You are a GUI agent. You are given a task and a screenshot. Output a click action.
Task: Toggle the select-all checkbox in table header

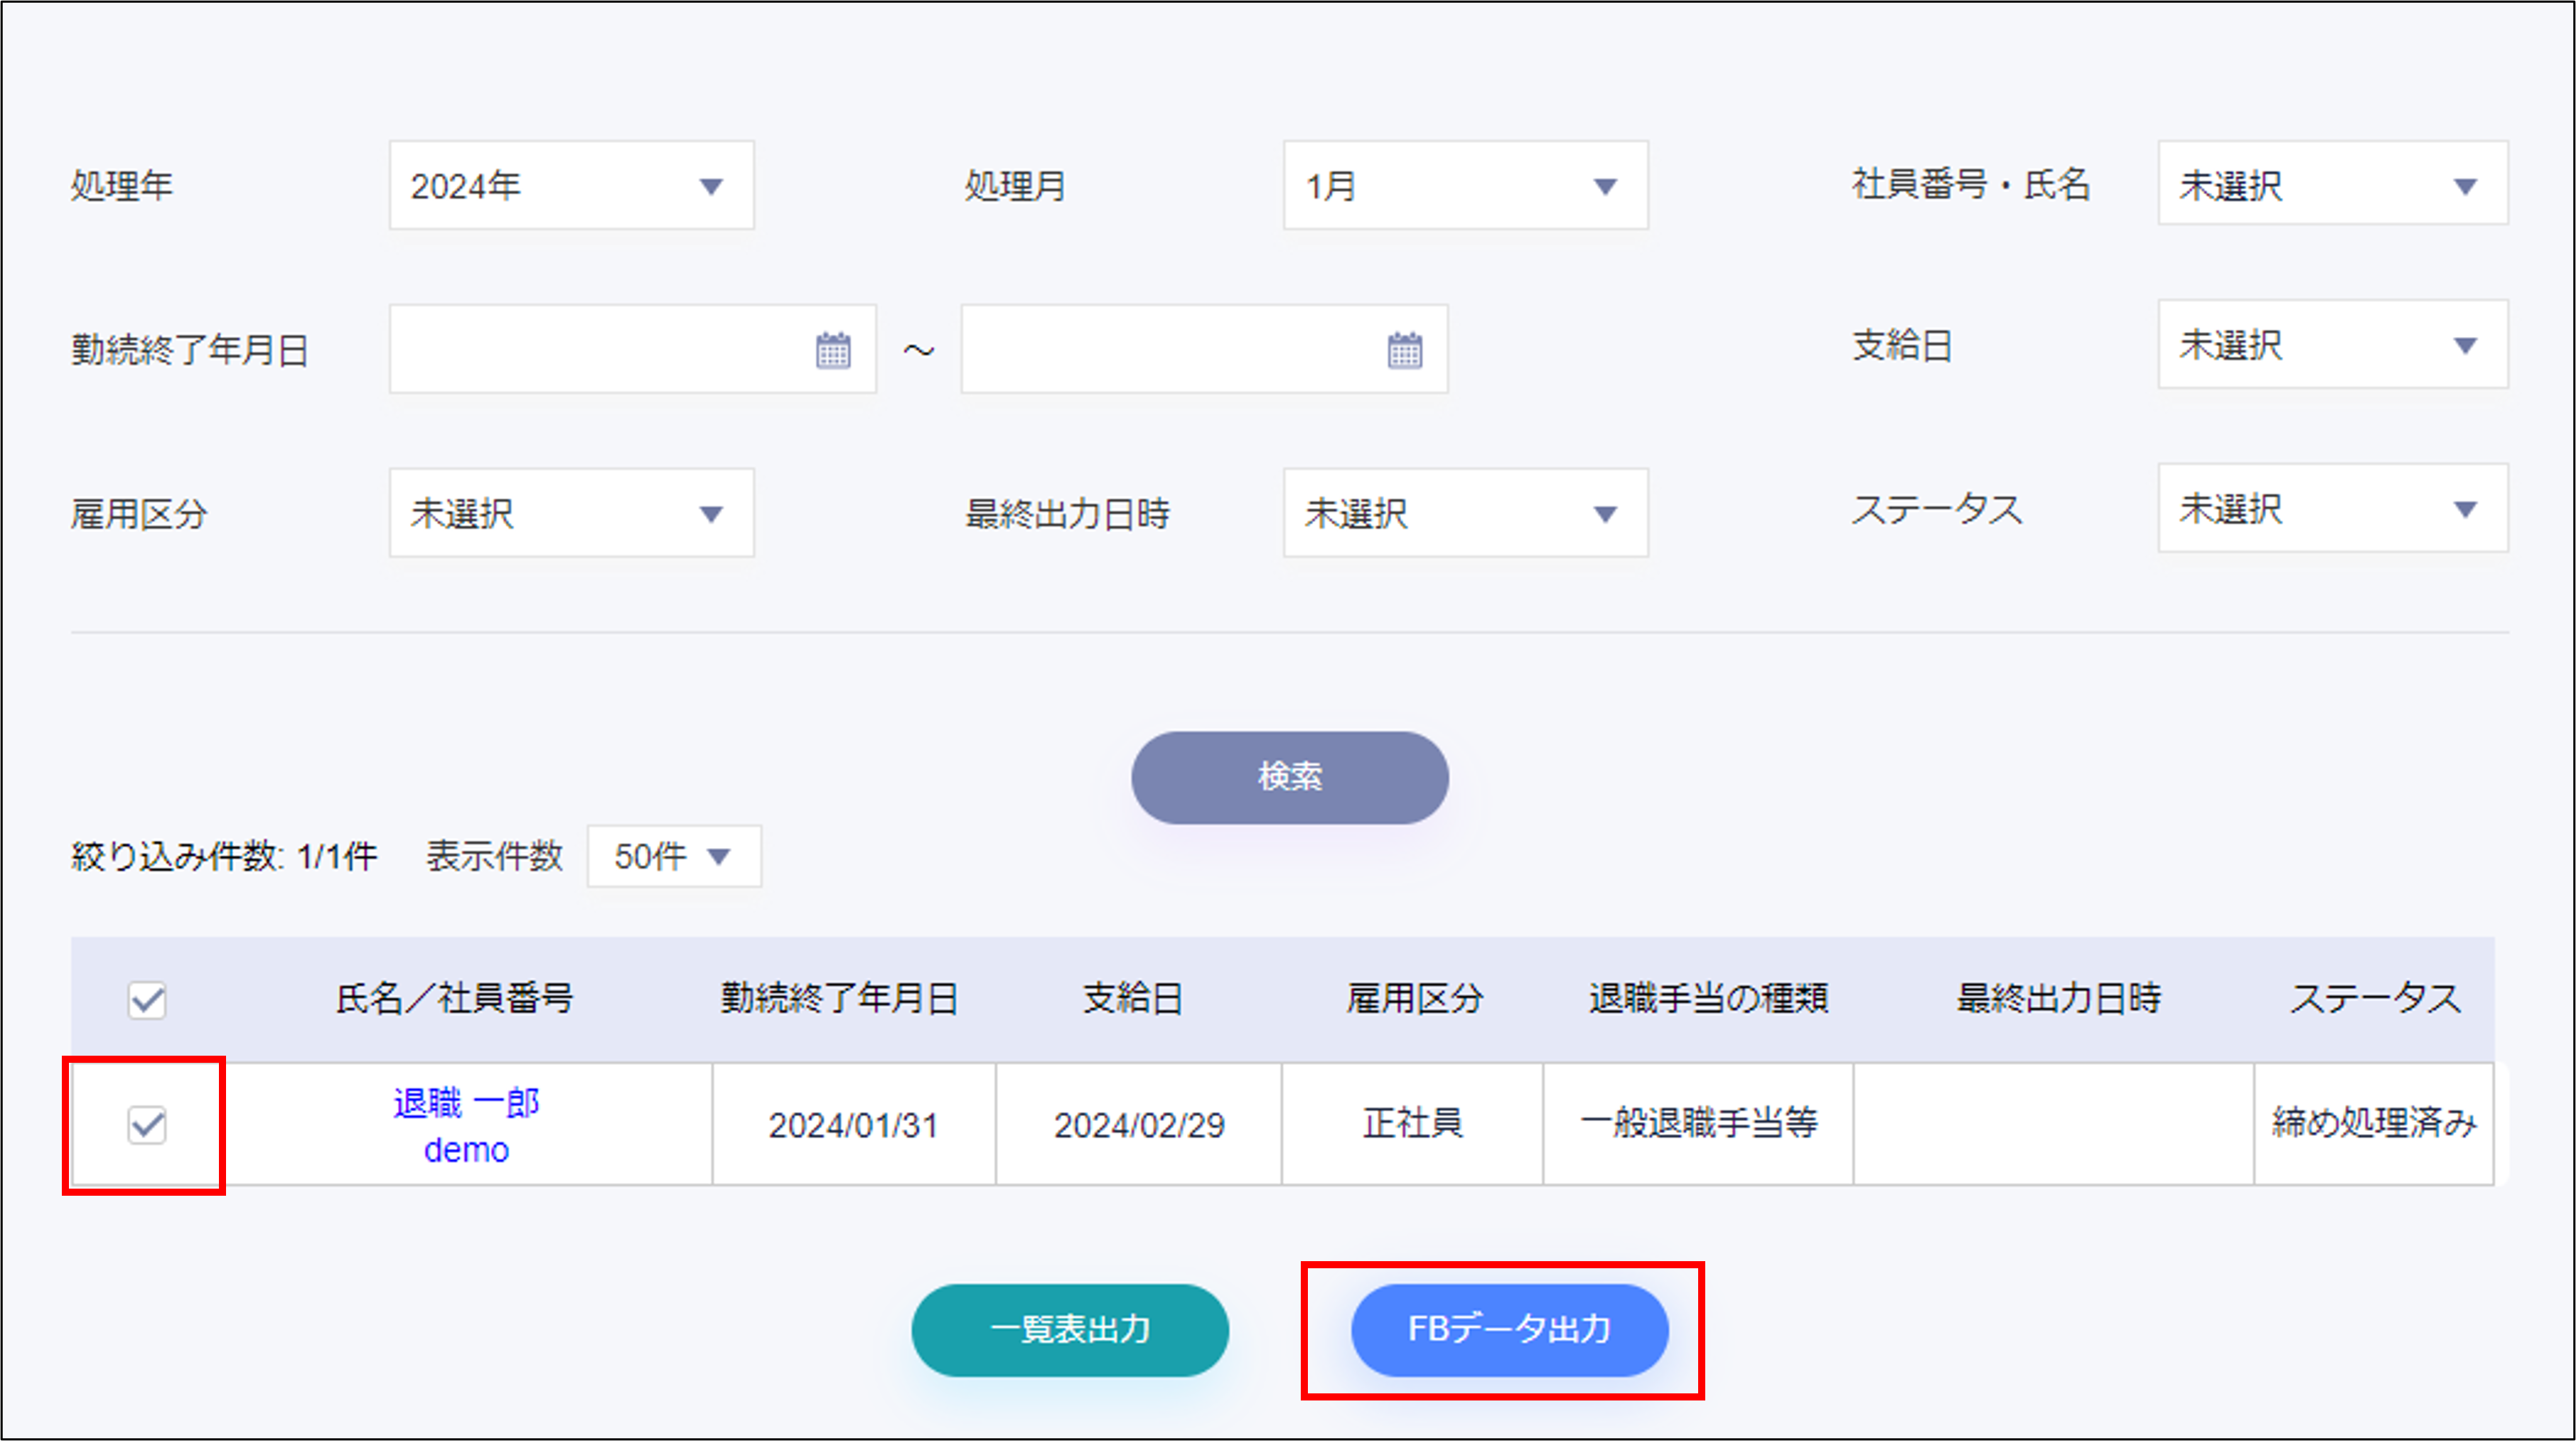click(x=146, y=999)
